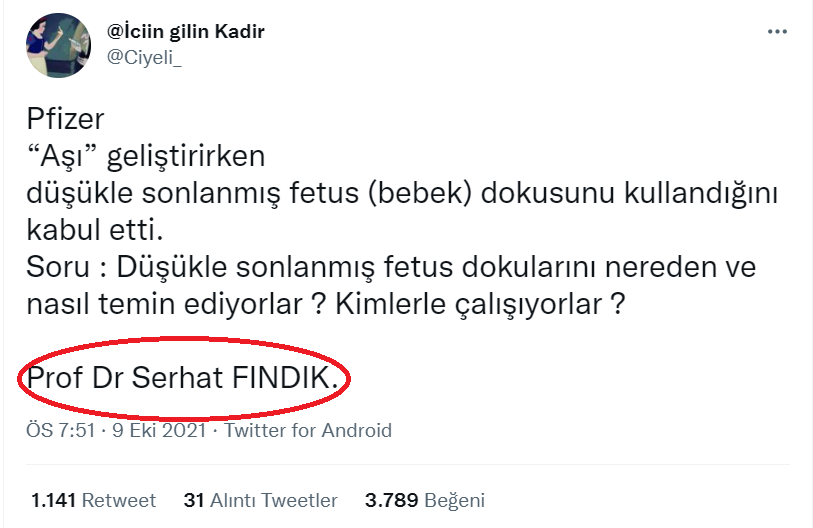This screenshot has height=528, width=813.
Task: Open the tweet's three-dot more options menu
Action: coord(777,32)
